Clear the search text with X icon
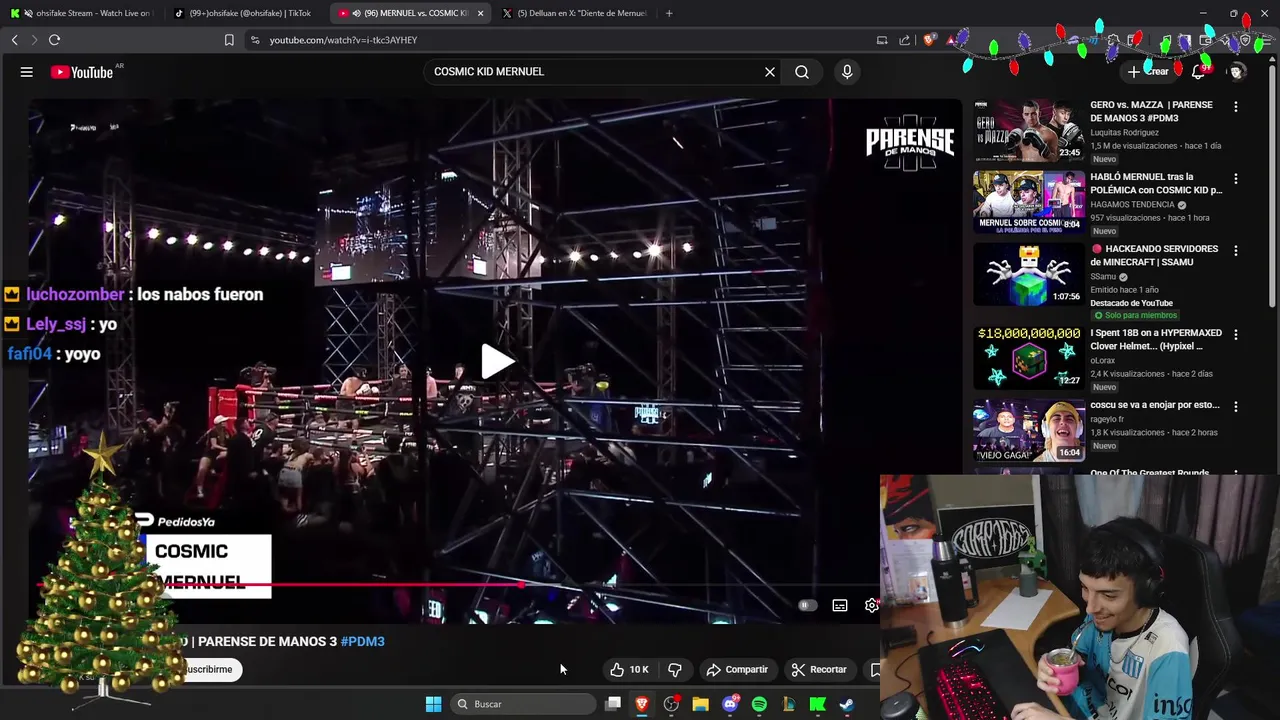 (770, 72)
